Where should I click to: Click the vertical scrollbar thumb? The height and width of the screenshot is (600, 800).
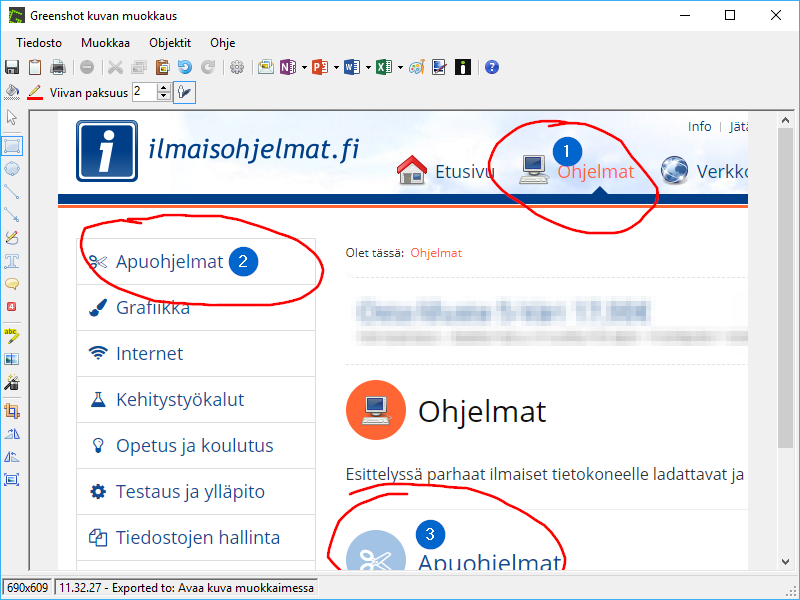[785, 288]
